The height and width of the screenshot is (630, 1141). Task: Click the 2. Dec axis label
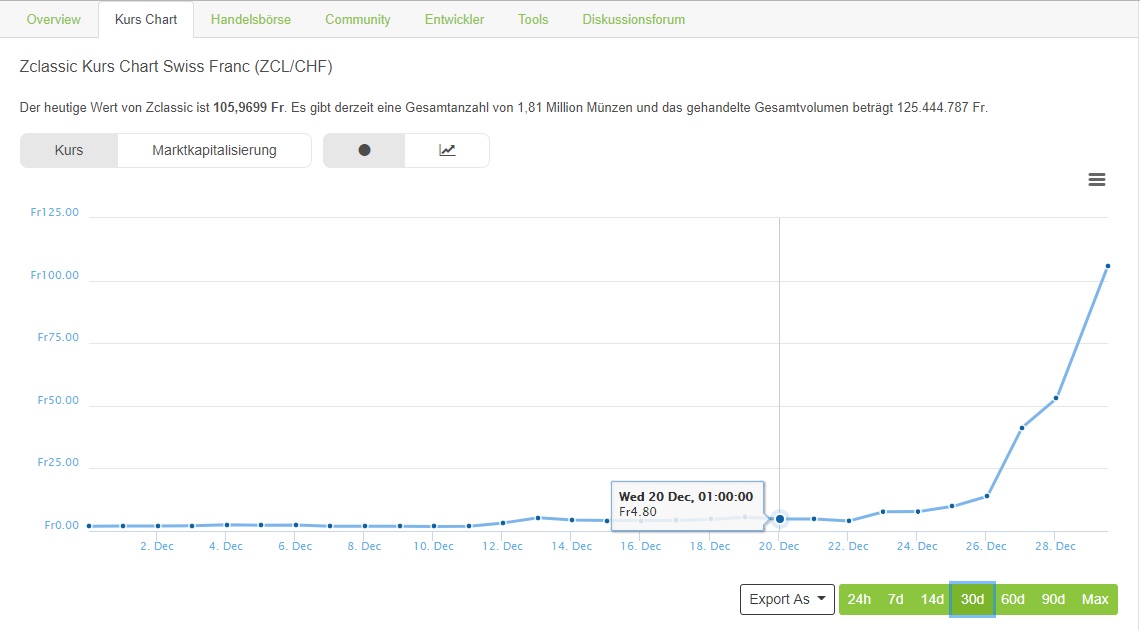point(157,546)
